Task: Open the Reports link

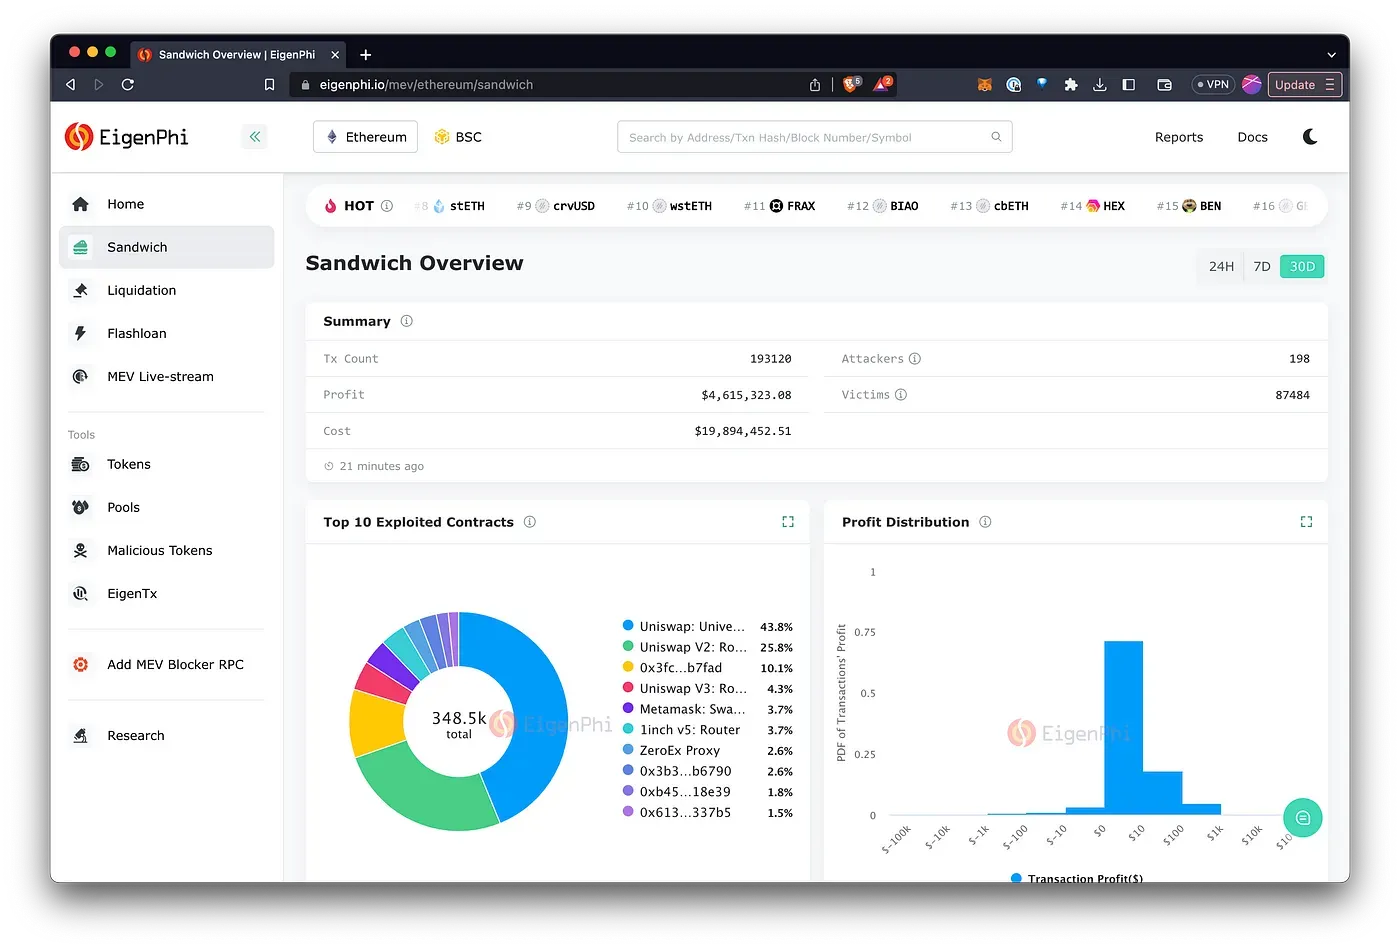Action: [1179, 137]
